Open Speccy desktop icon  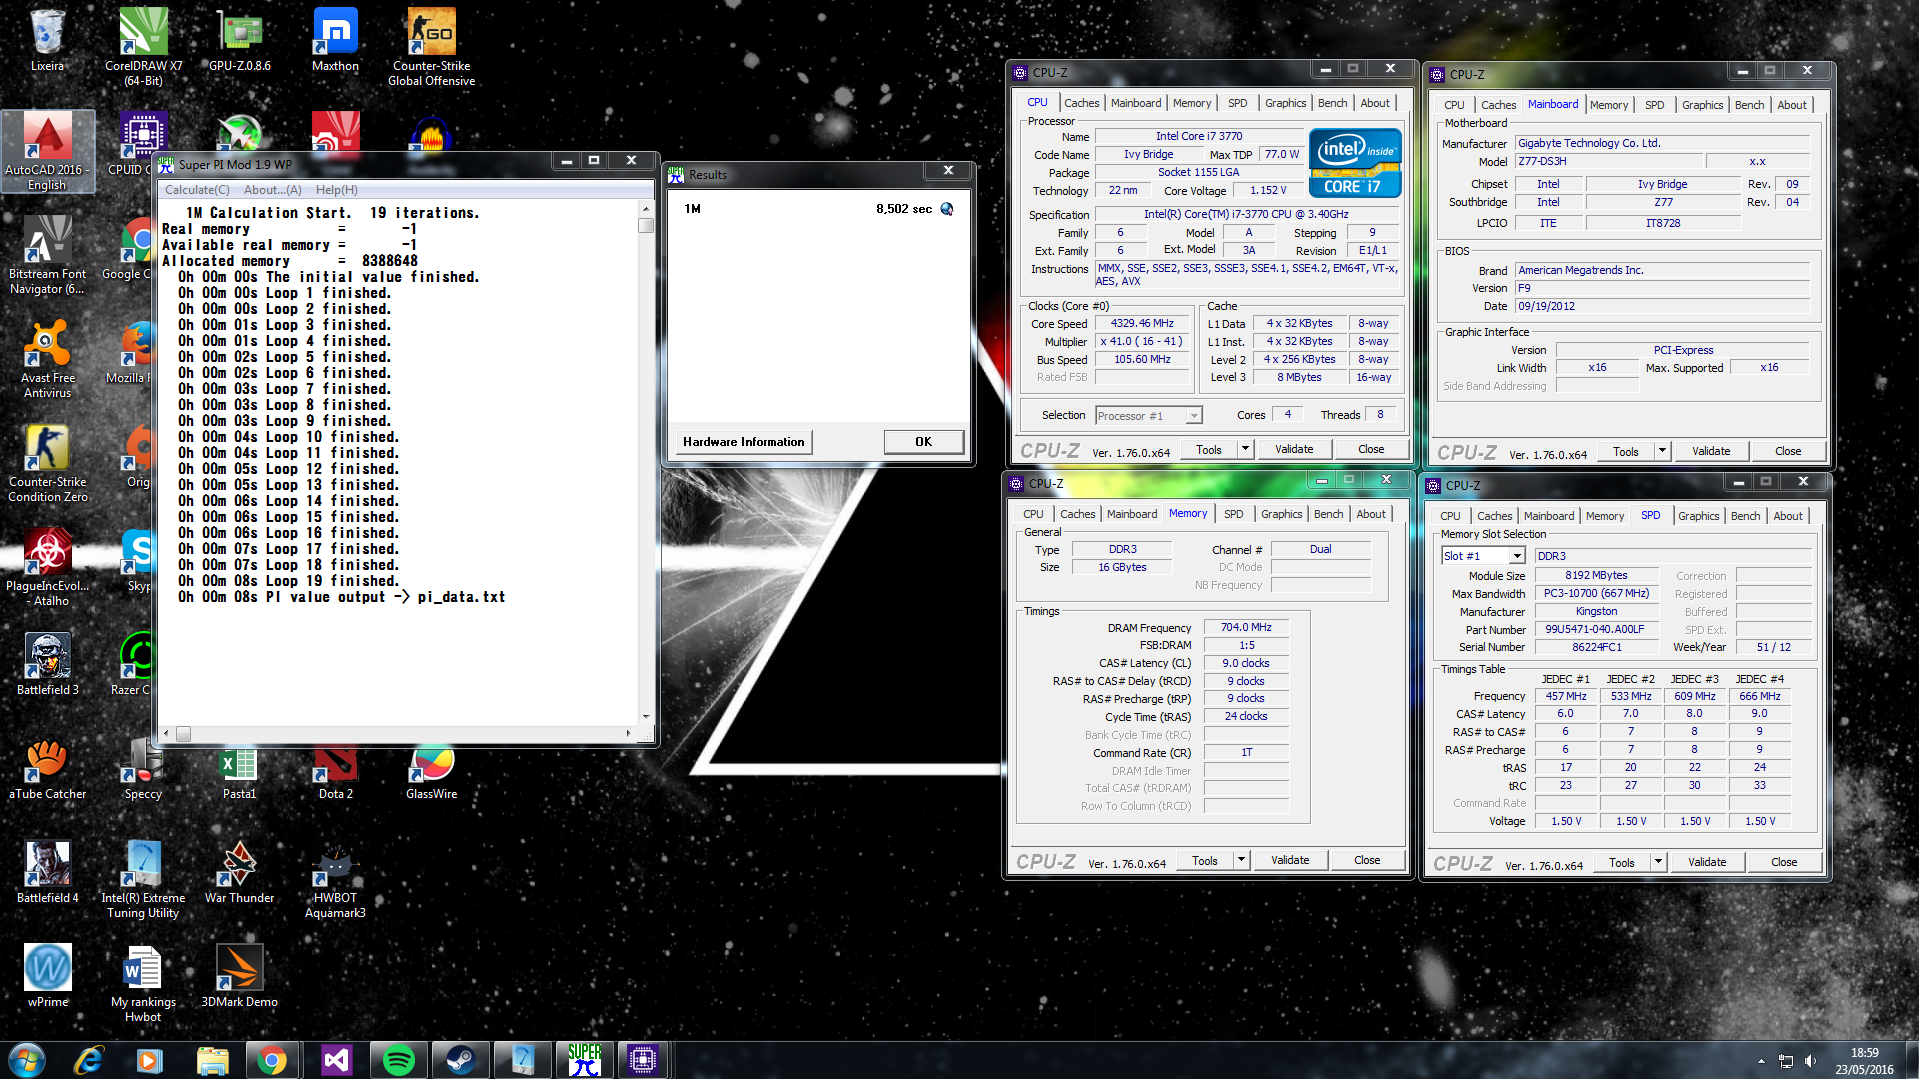143,768
